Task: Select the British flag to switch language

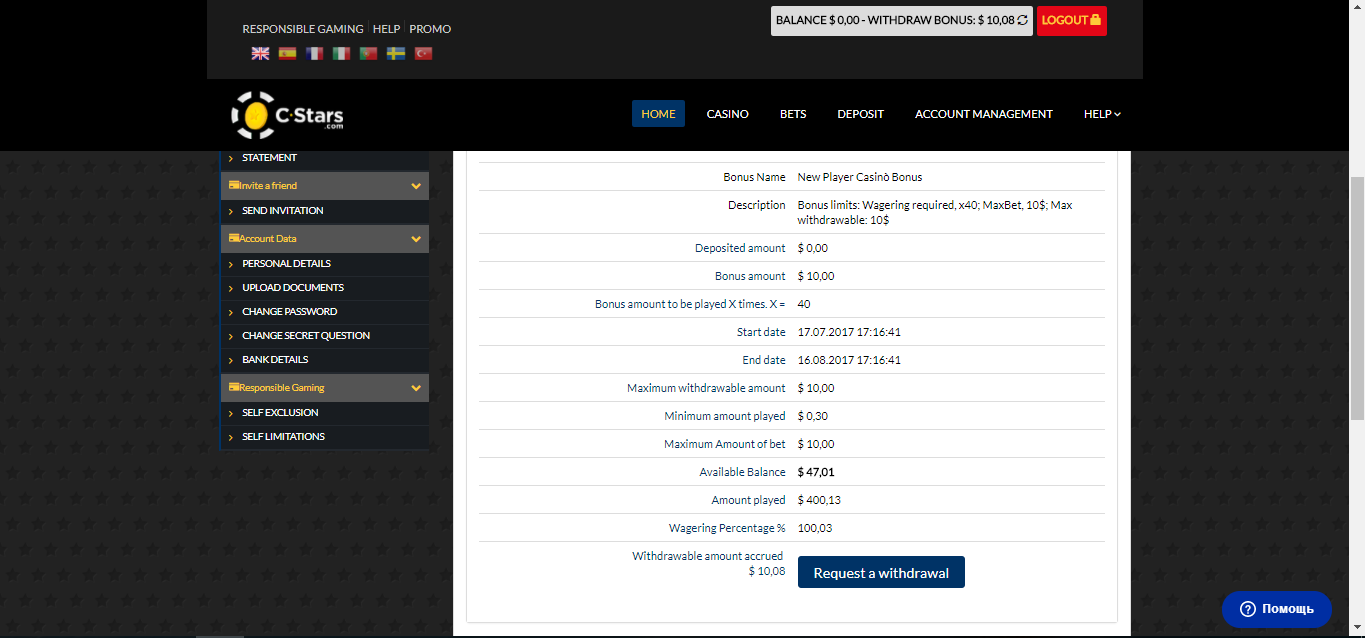Action: click(x=260, y=53)
